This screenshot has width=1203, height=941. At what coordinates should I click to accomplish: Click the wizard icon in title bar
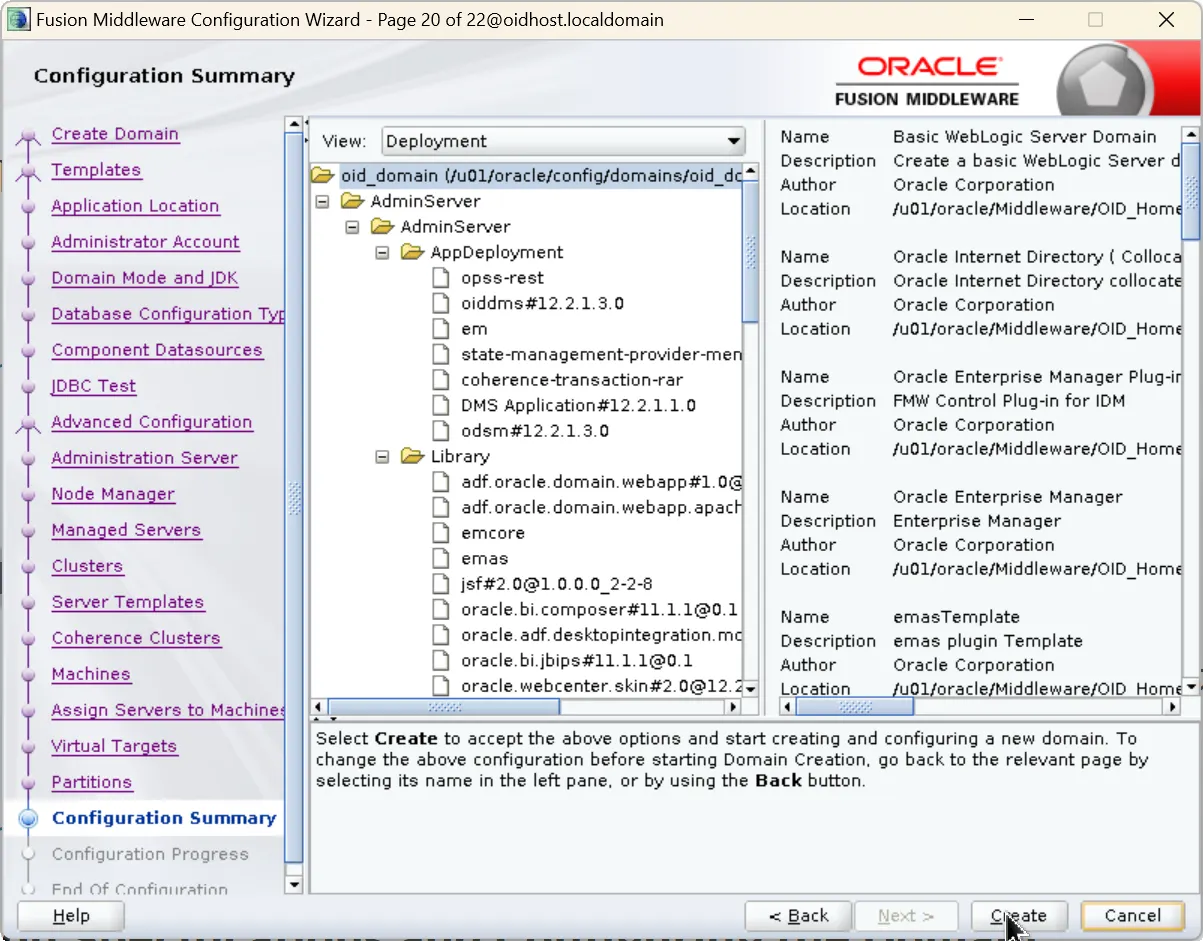(x=18, y=20)
